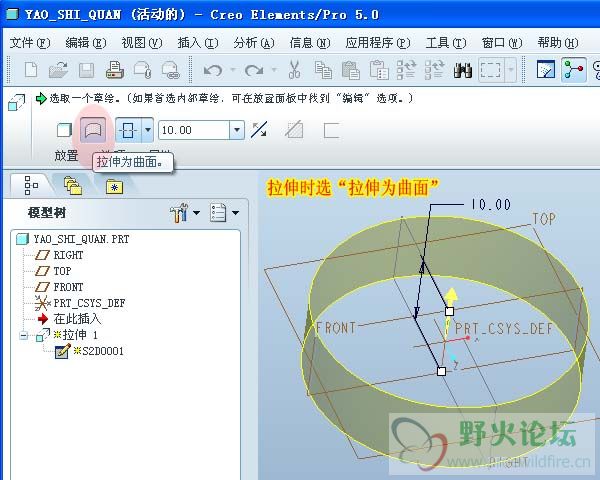
Task: Click the yellow direction arrow in viewport
Action: (x=451, y=297)
